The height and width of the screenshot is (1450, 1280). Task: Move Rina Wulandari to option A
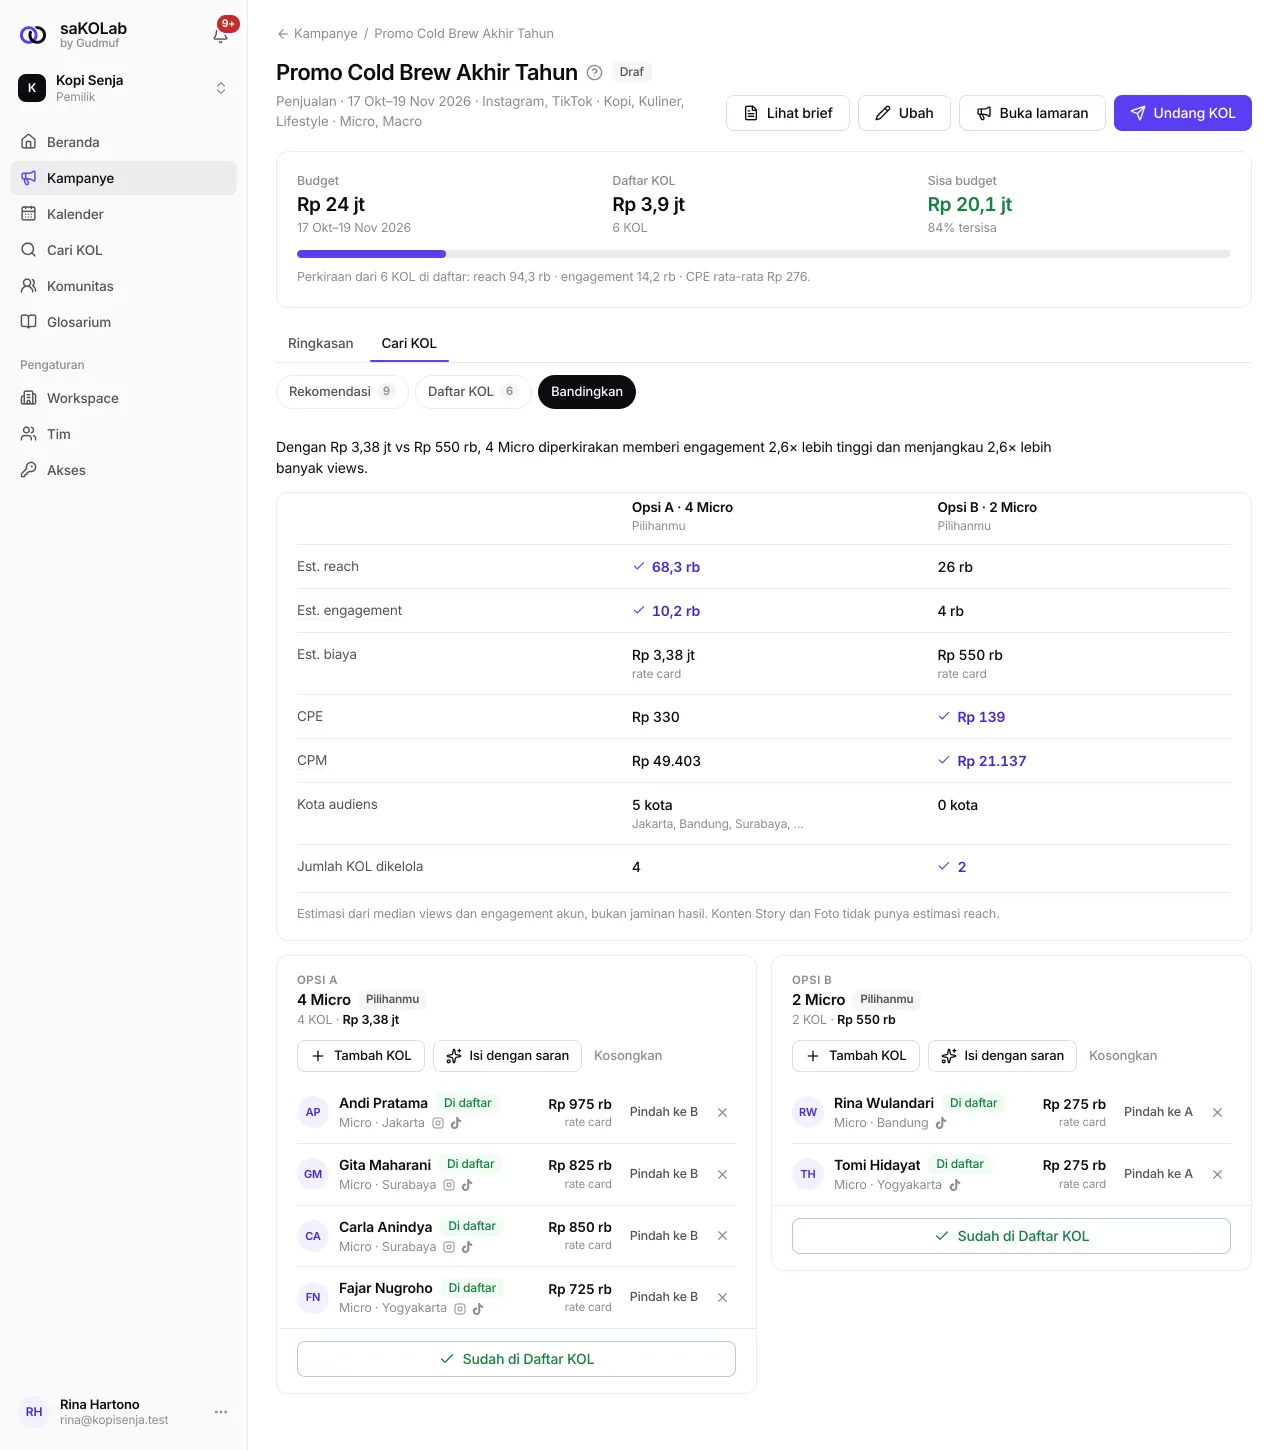pyautogui.click(x=1158, y=1112)
